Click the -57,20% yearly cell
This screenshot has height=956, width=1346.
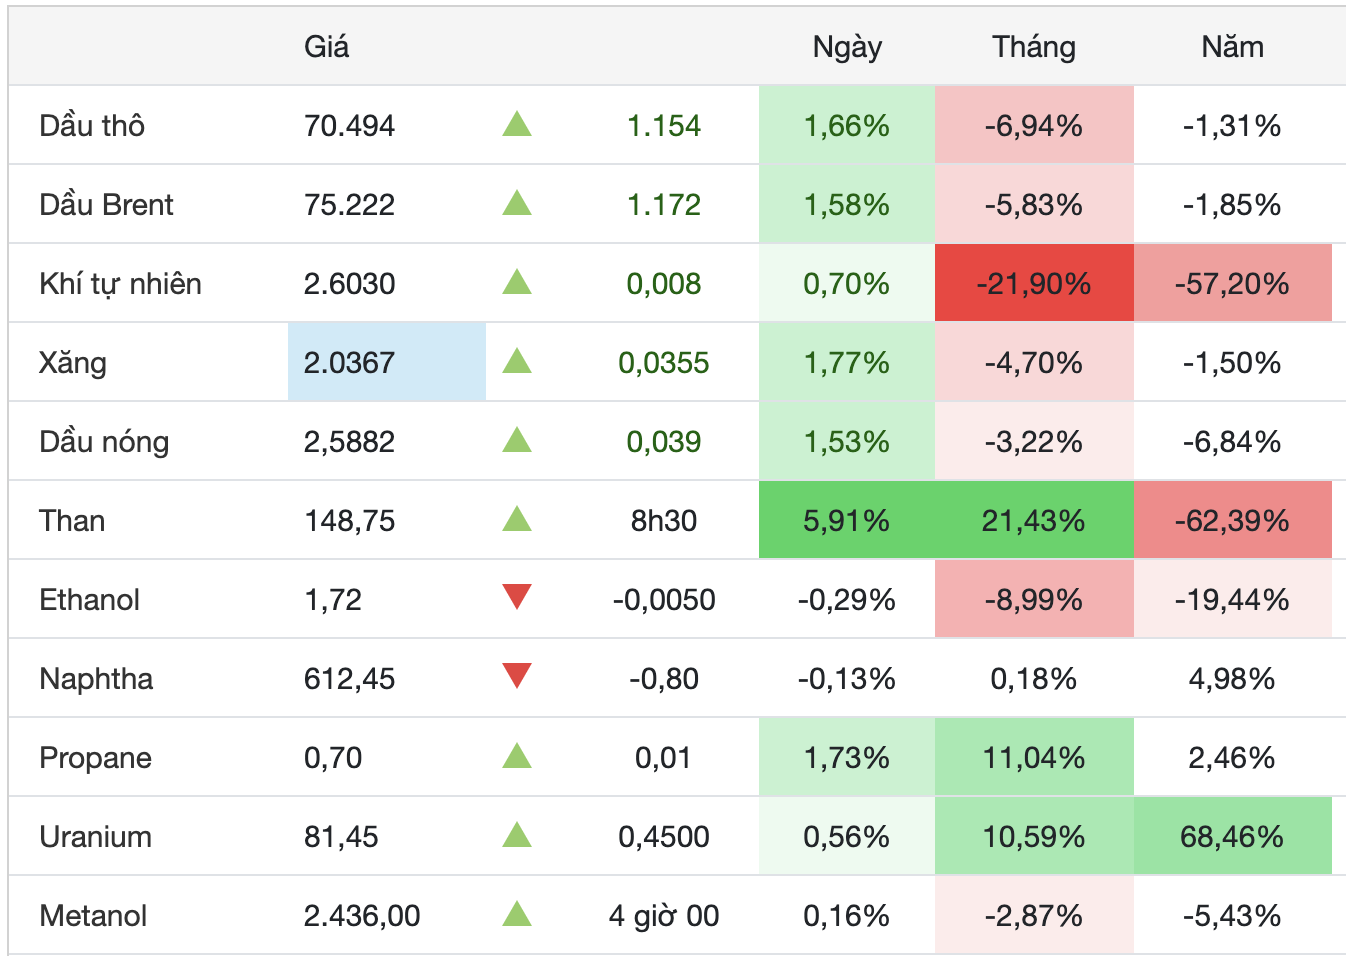pyautogui.click(x=1232, y=283)
